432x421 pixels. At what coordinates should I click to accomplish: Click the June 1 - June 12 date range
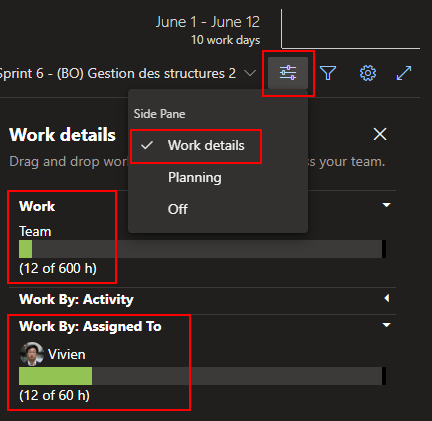coord(207,22)
